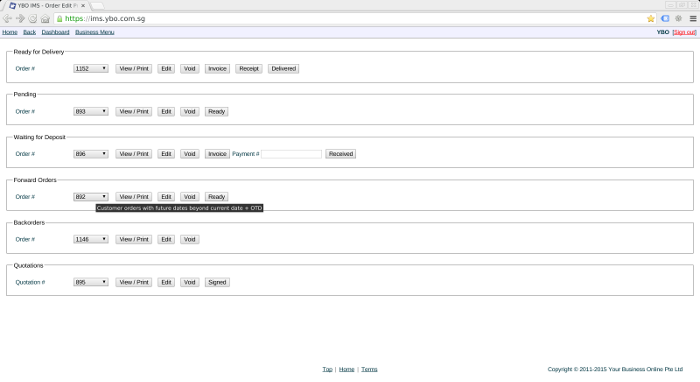Image resolution: width=700 pixels, height=382 pixels.
Task: Expand Waiting for Deposit order dropdown
Action: 91,154
